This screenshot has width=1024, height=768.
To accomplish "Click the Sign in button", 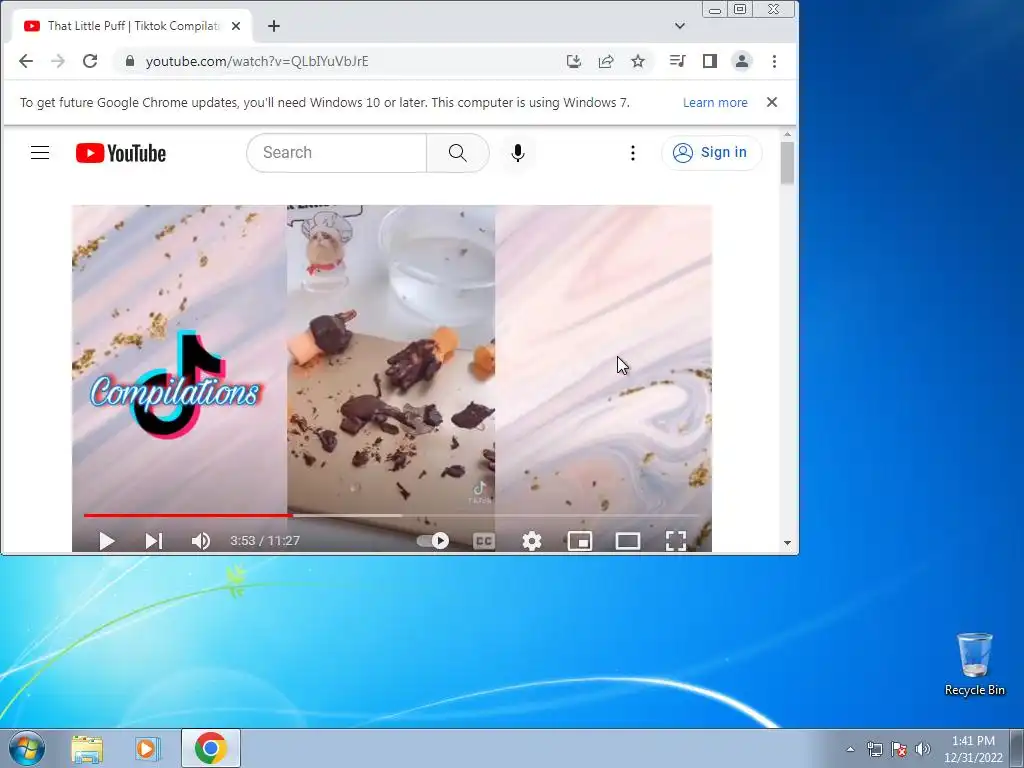I will [711, 153].
